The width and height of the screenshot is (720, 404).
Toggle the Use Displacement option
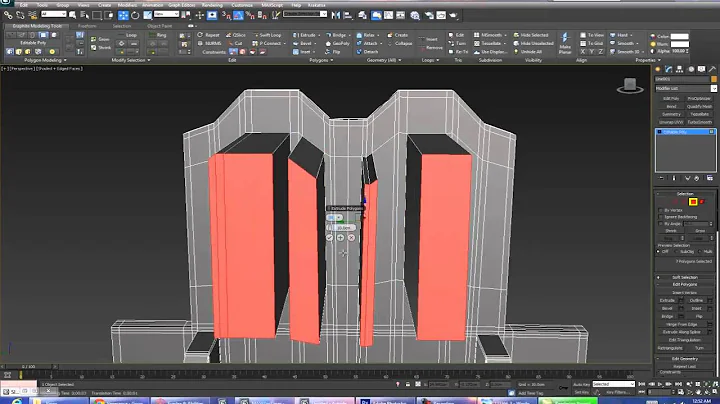click(x=490, y=51)
